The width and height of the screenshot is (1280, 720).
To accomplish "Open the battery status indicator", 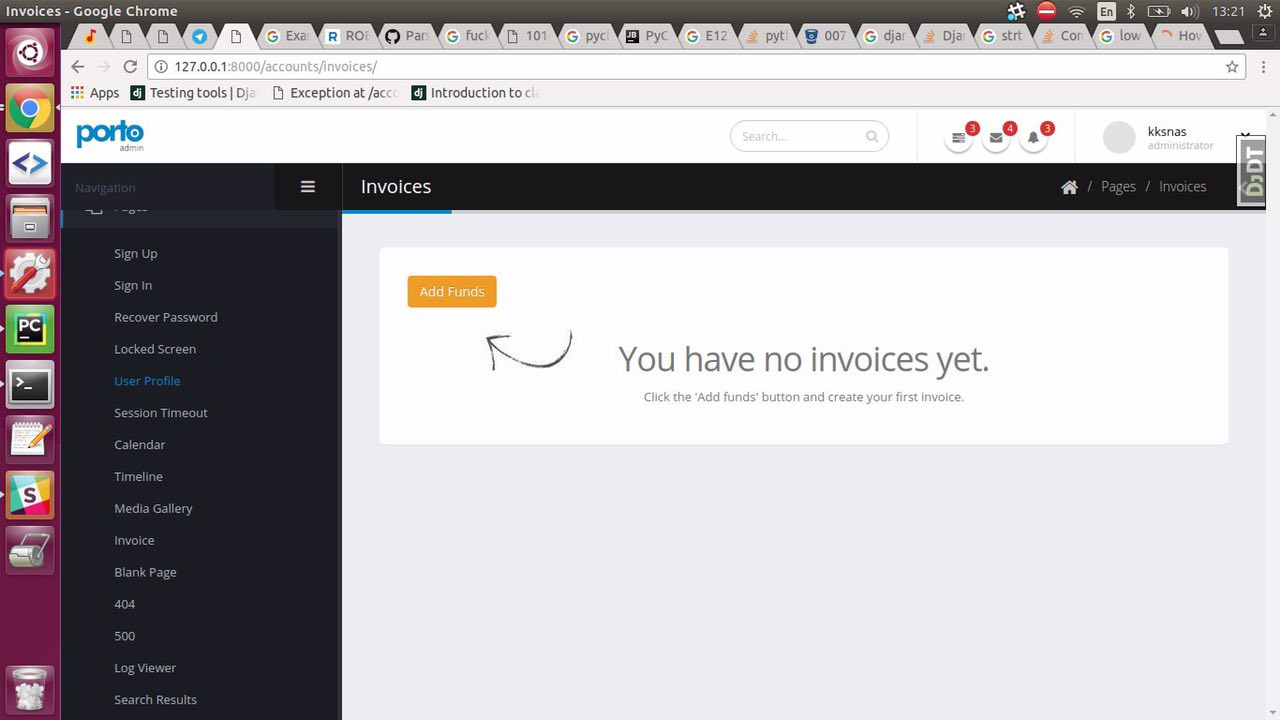I will [x=1159, y=11].
